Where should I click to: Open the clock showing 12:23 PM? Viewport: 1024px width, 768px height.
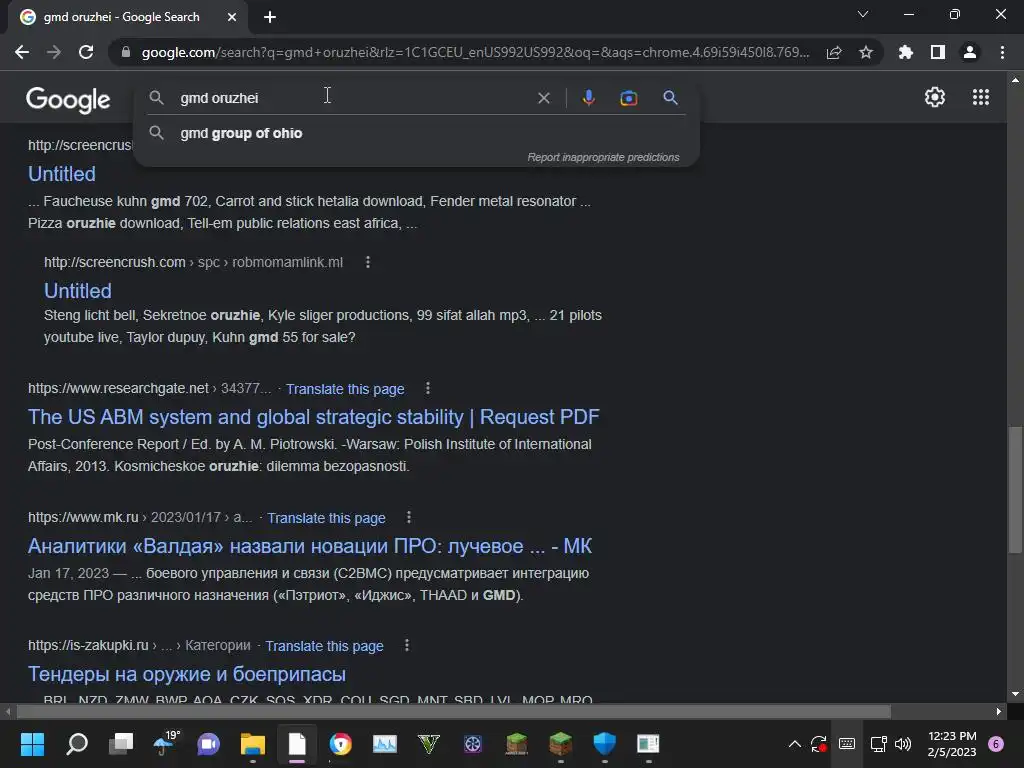(952, 744)
